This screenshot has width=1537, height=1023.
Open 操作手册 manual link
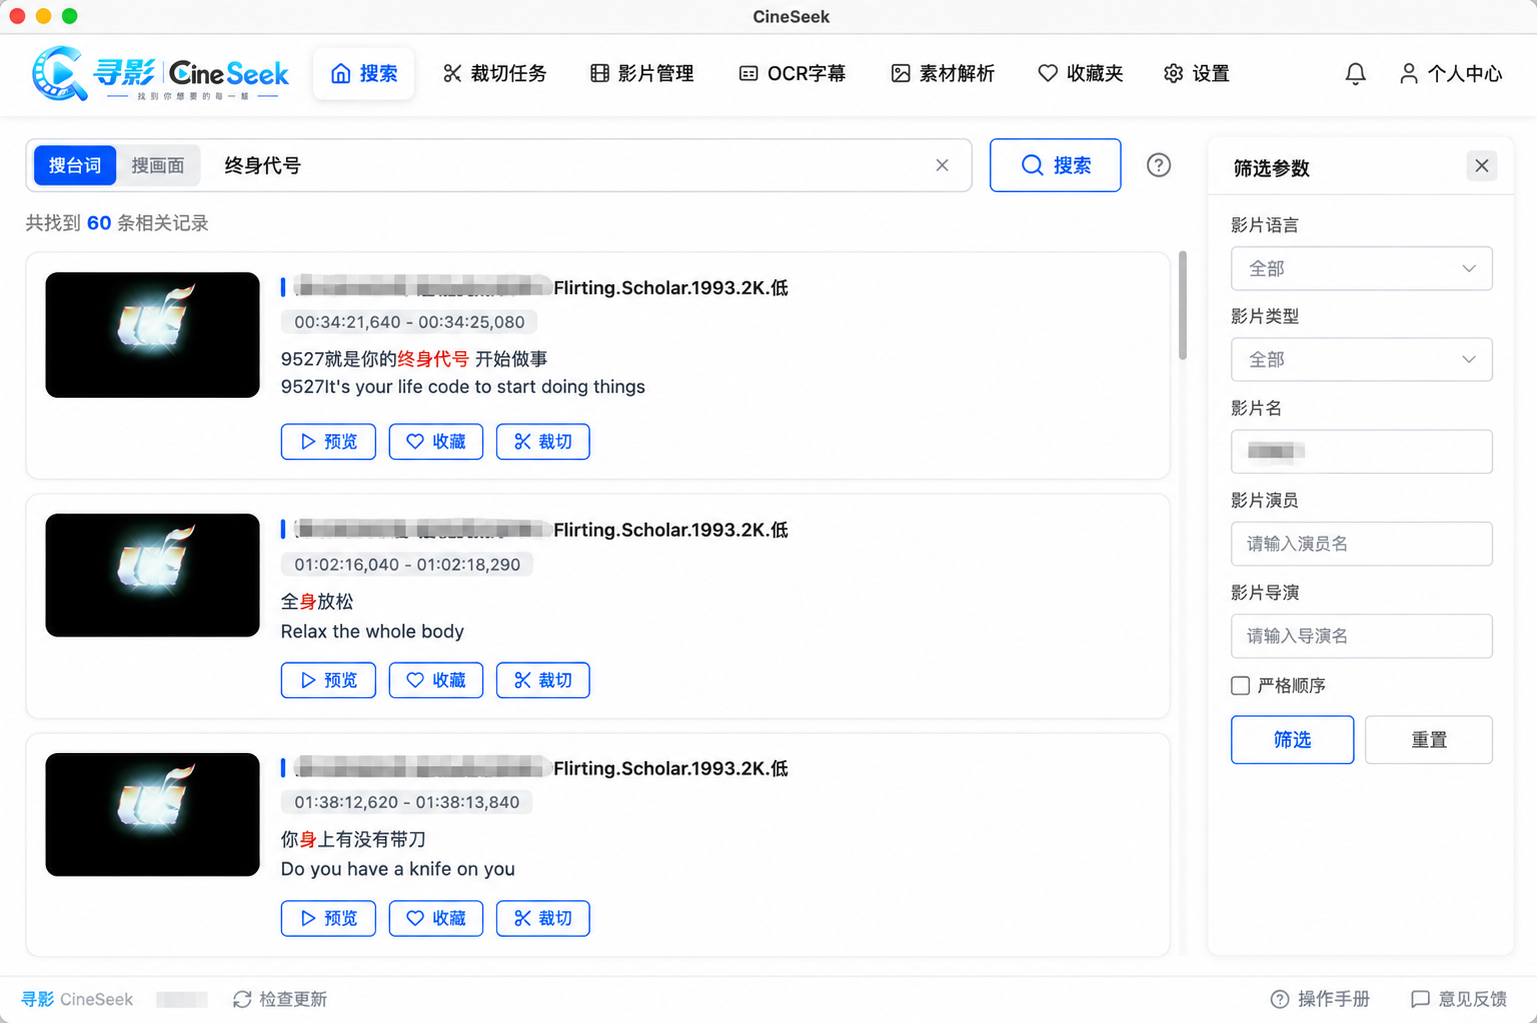tap(1320, 999)
